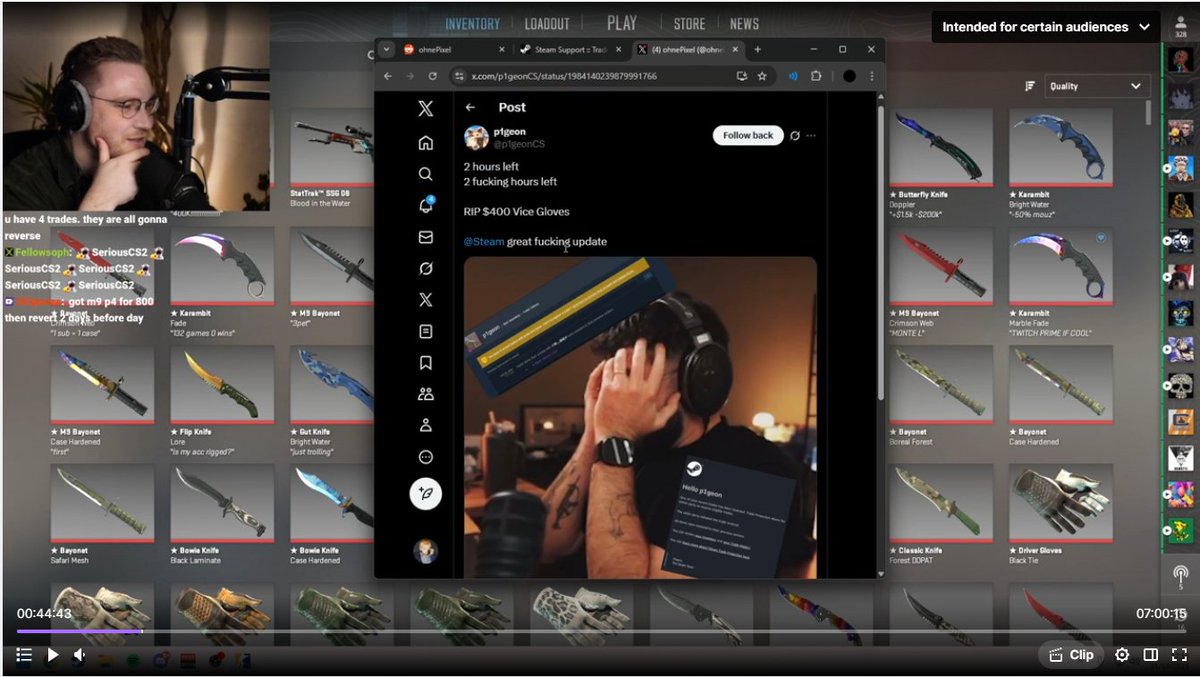This screenshot has height=677, width=1200.
Task: Open the browser tab search chevron
Action: pos(386,49)
